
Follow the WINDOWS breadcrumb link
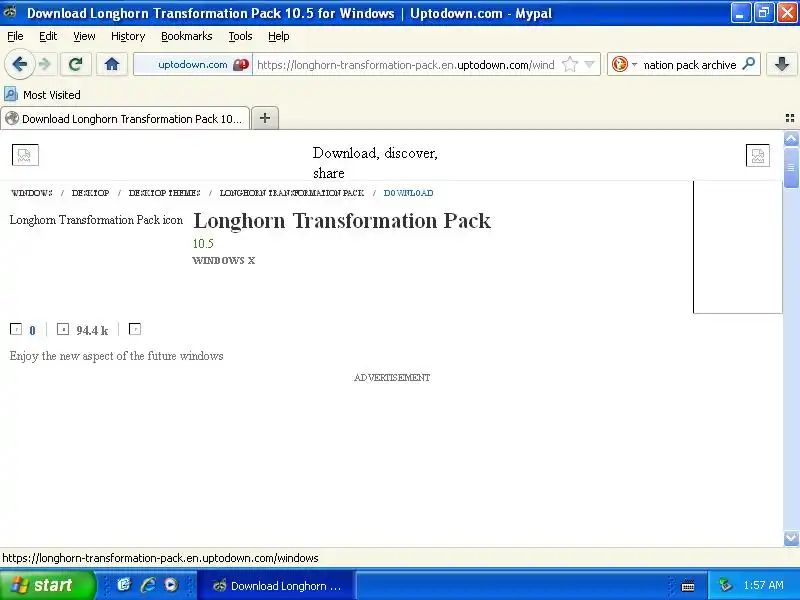point(32,193)
